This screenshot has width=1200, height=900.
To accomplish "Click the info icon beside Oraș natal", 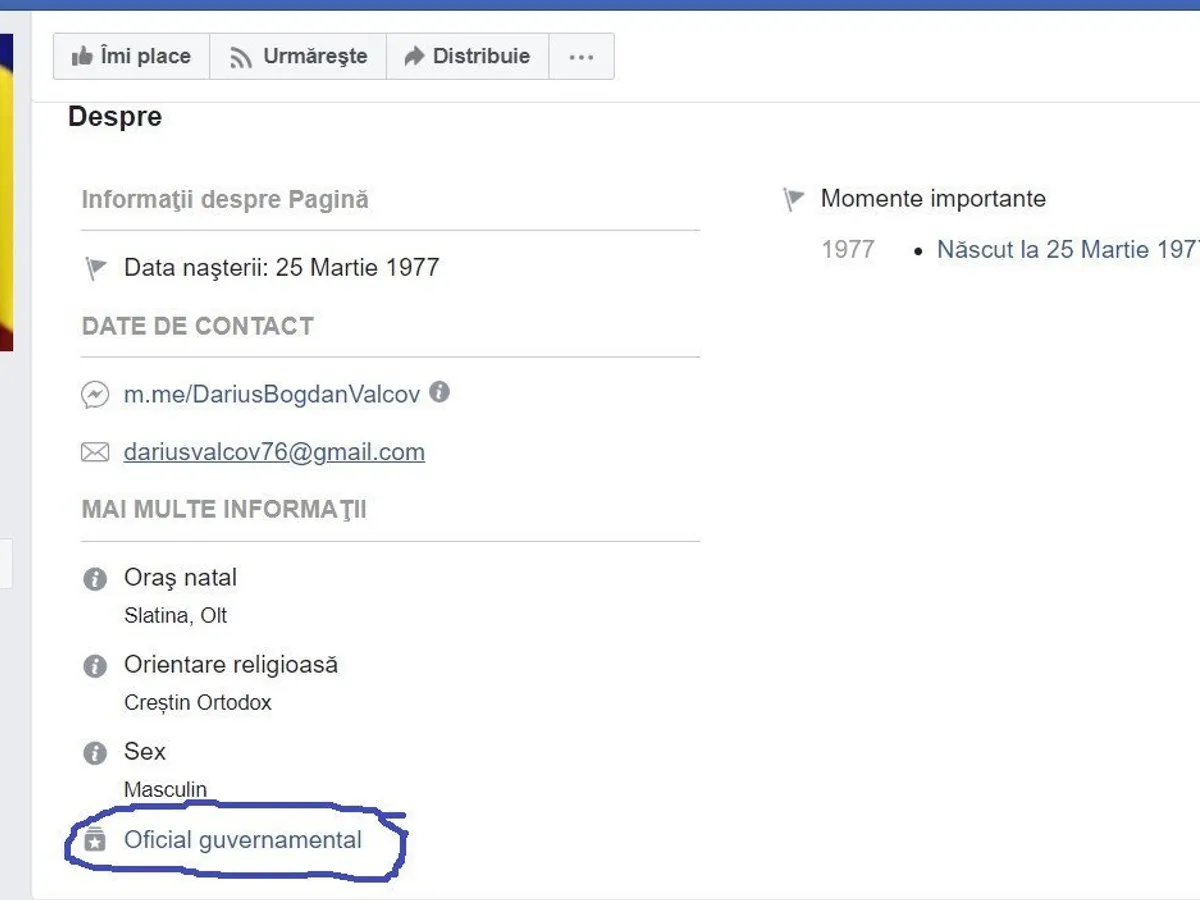I will (x=95, y=579).
